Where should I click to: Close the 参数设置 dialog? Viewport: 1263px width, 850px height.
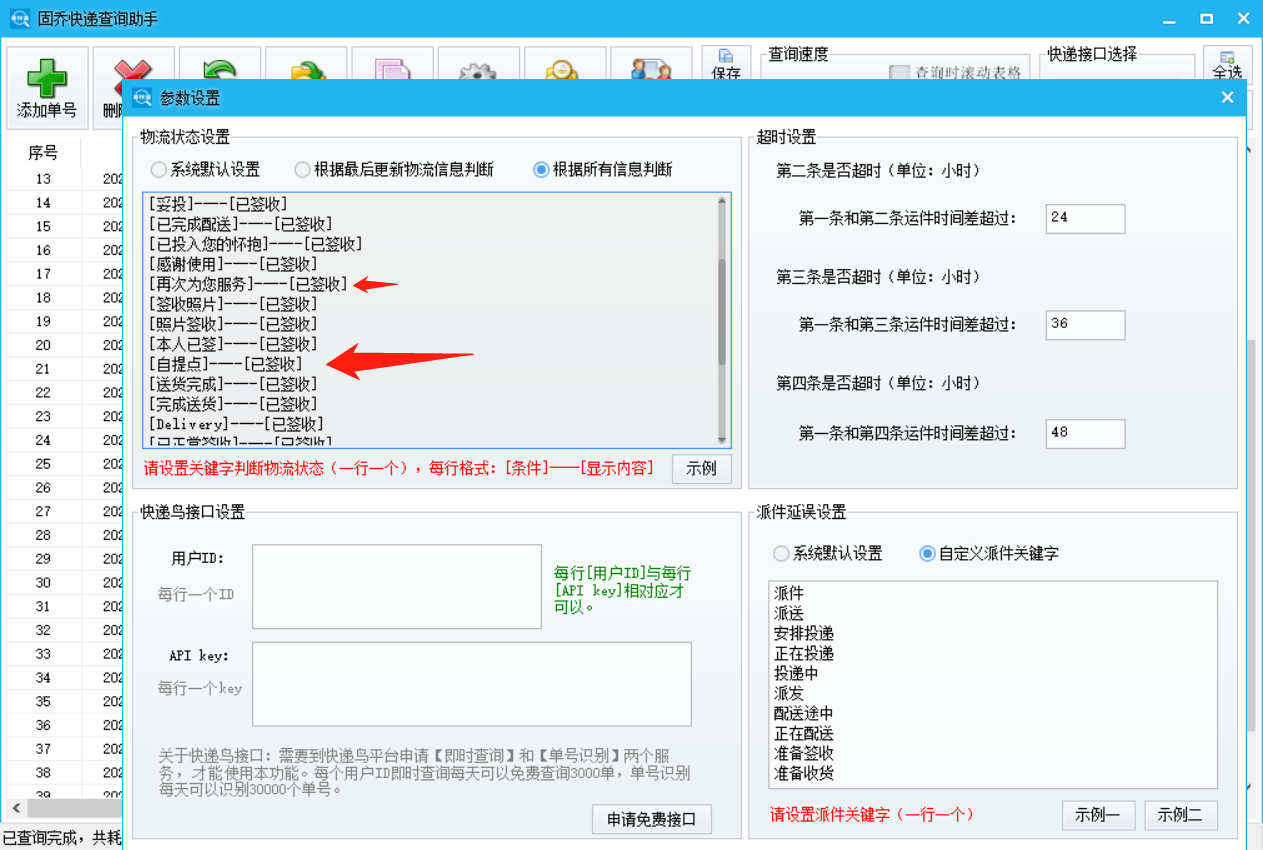[1227, 97]
